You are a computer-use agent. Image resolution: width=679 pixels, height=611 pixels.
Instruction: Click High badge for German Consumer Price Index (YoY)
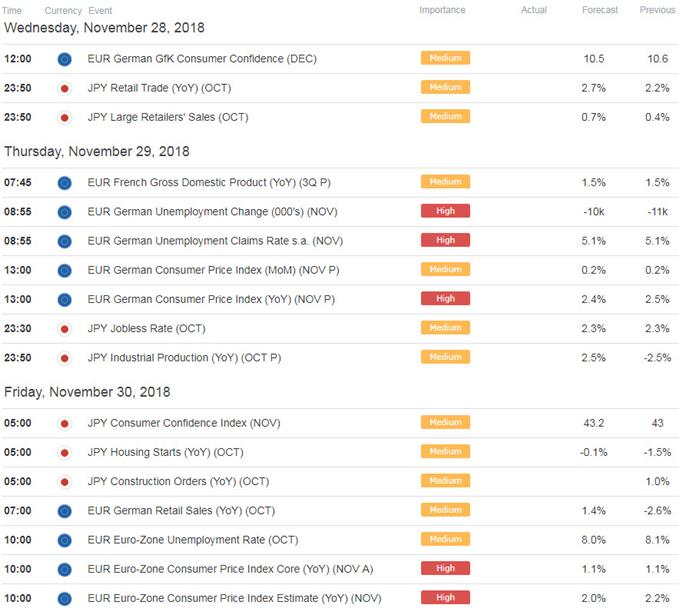pos(445,298)
